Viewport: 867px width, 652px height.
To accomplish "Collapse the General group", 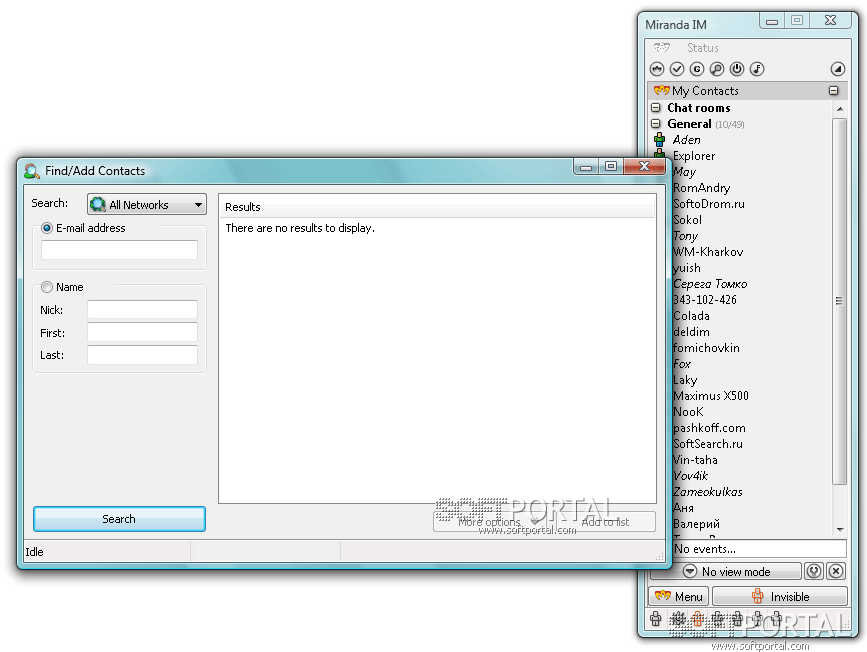I will click(656, 123).
